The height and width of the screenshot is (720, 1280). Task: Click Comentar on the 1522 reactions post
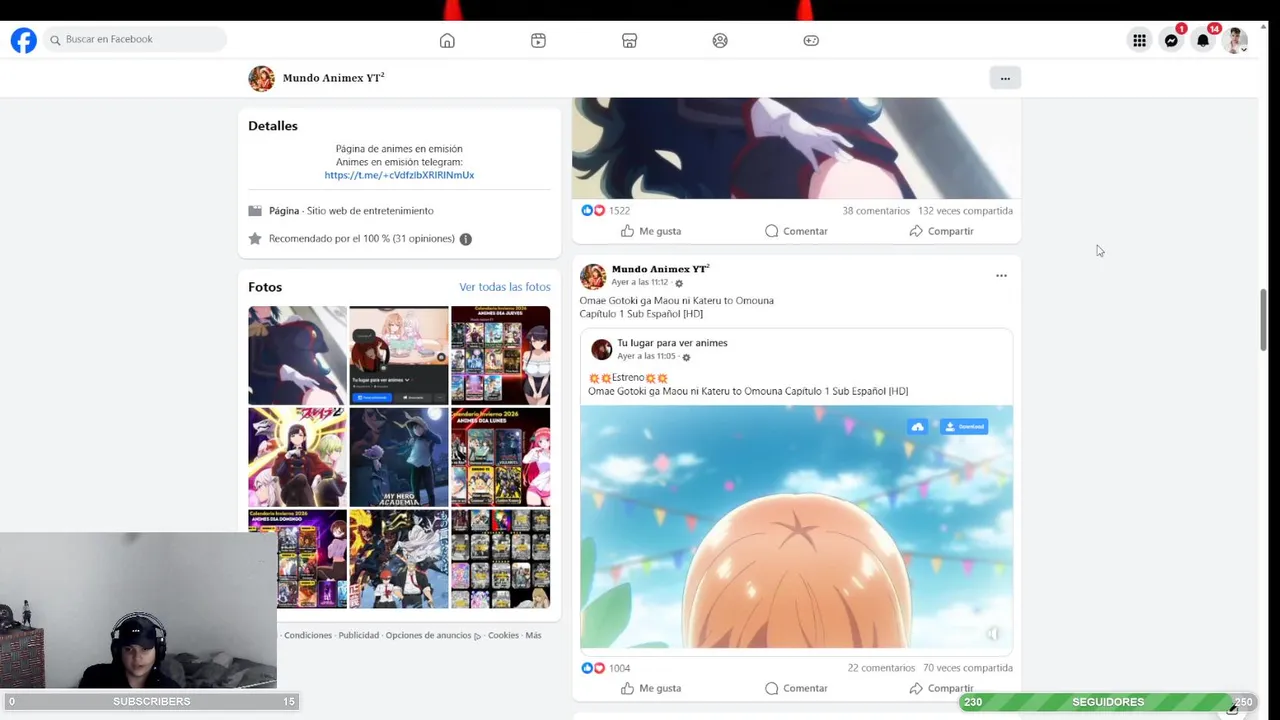(x=796, y=231)
